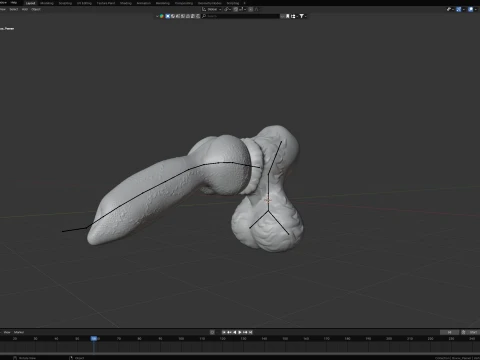Image resolution: width=480 pixels, height=360 pixels.
Task: Open proportional editing falloff options
Action: [257, 9]
